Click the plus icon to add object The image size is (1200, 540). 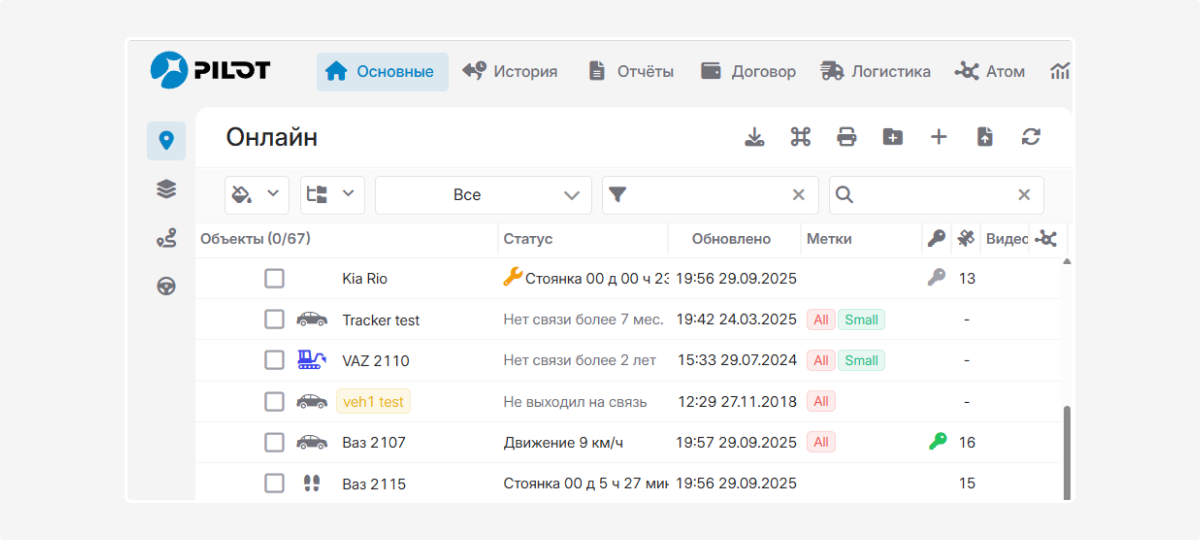pos(939,137)
